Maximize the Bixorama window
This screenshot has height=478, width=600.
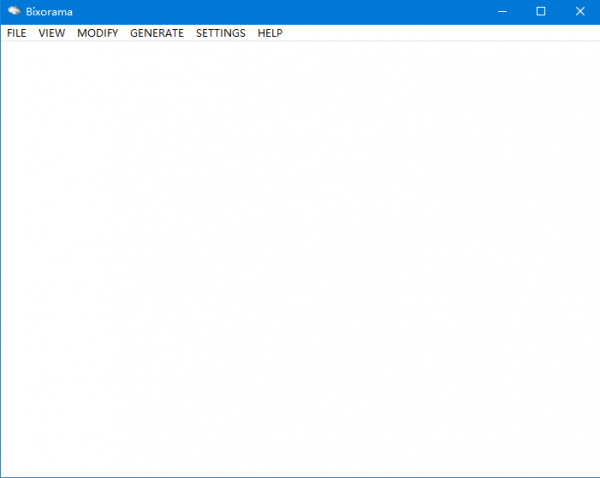click(x=541, y=11)
